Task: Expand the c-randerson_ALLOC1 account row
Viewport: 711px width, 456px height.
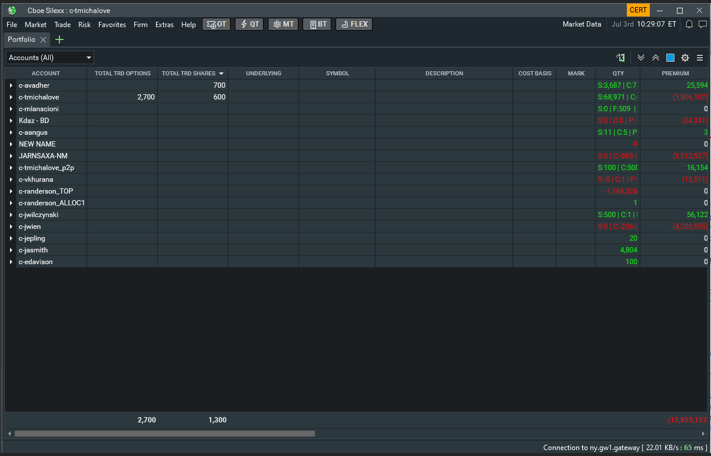Action: [x=11, y=203]
